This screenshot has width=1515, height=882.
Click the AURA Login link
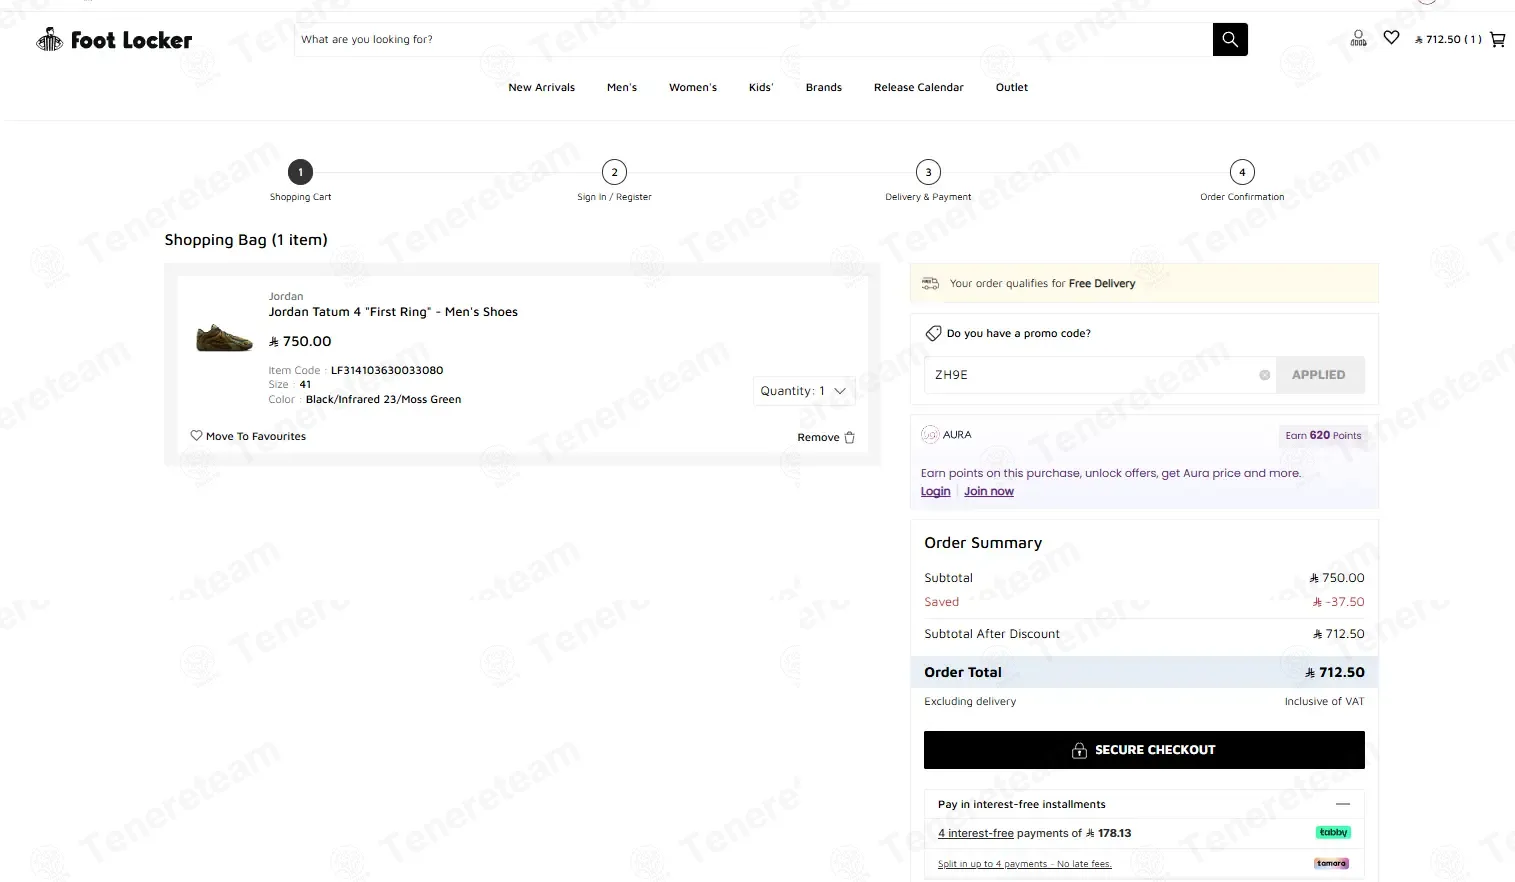point(935,492)
